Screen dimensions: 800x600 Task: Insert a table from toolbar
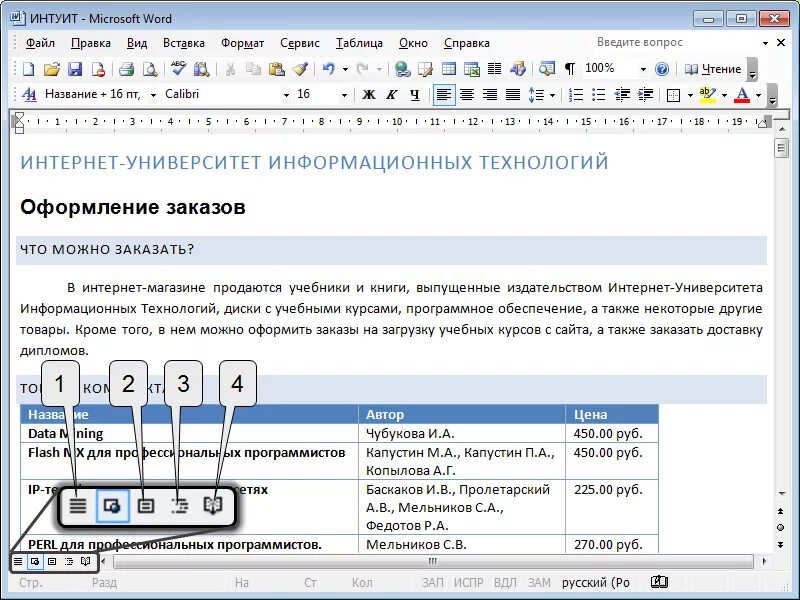tap(449, 69)
